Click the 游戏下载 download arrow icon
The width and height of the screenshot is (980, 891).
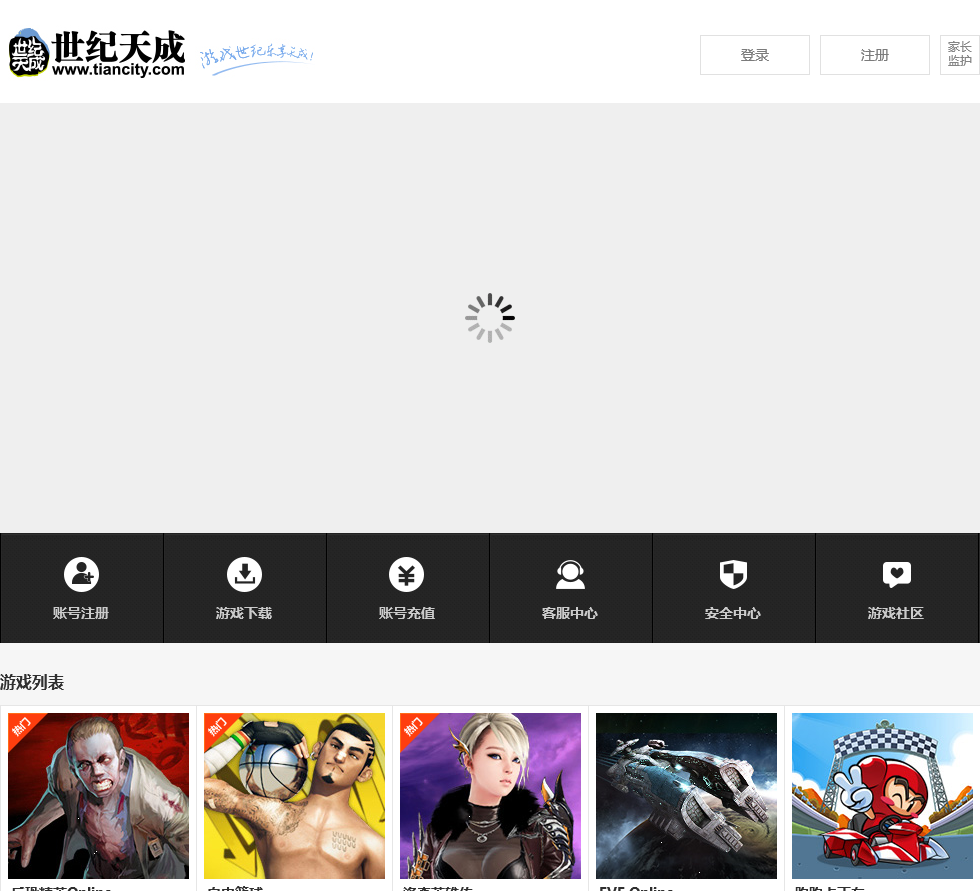coord(244,574)
